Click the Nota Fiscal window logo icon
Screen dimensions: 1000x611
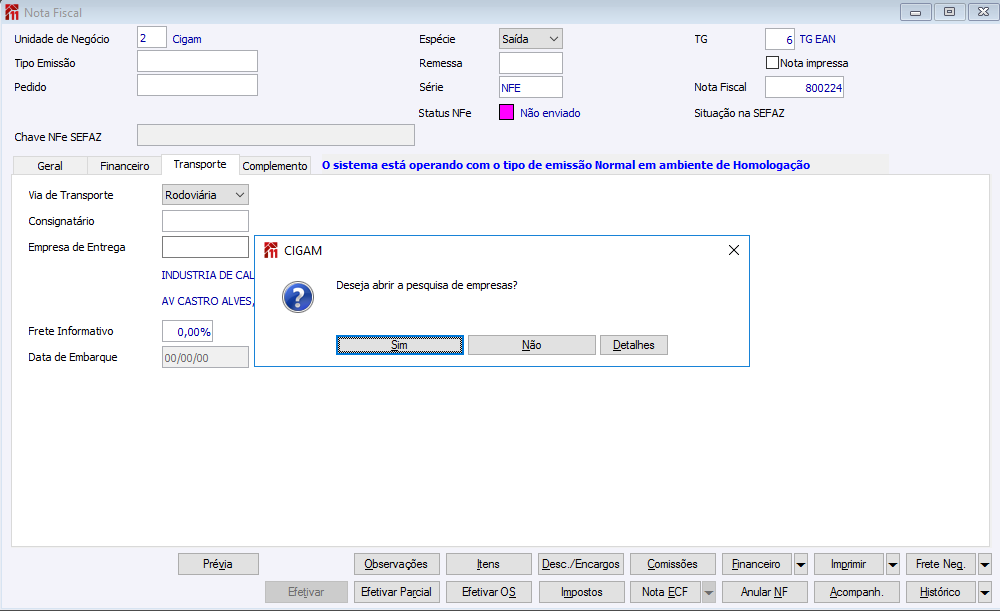[x=11, y=12]
